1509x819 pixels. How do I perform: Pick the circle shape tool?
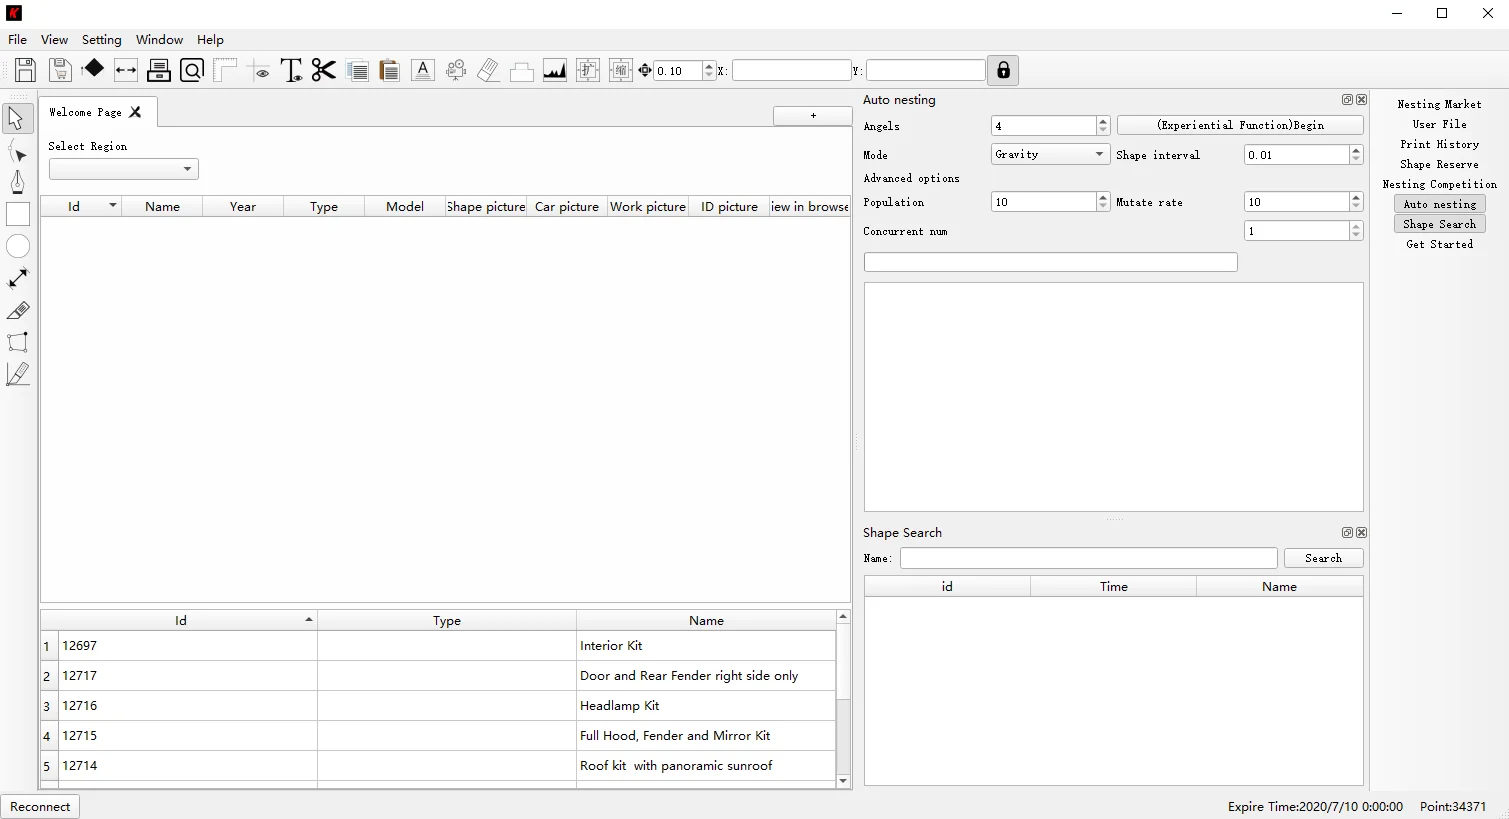(x=18, y=246)
